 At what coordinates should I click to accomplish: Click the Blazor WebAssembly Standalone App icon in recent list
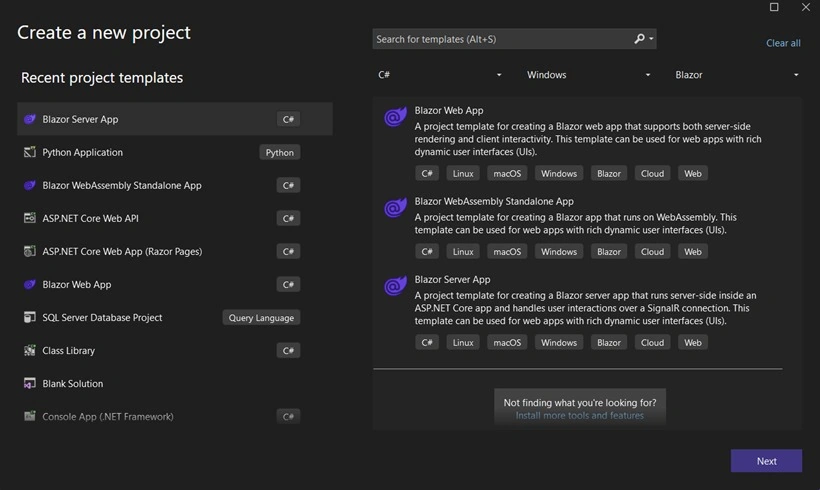point(30,185)
